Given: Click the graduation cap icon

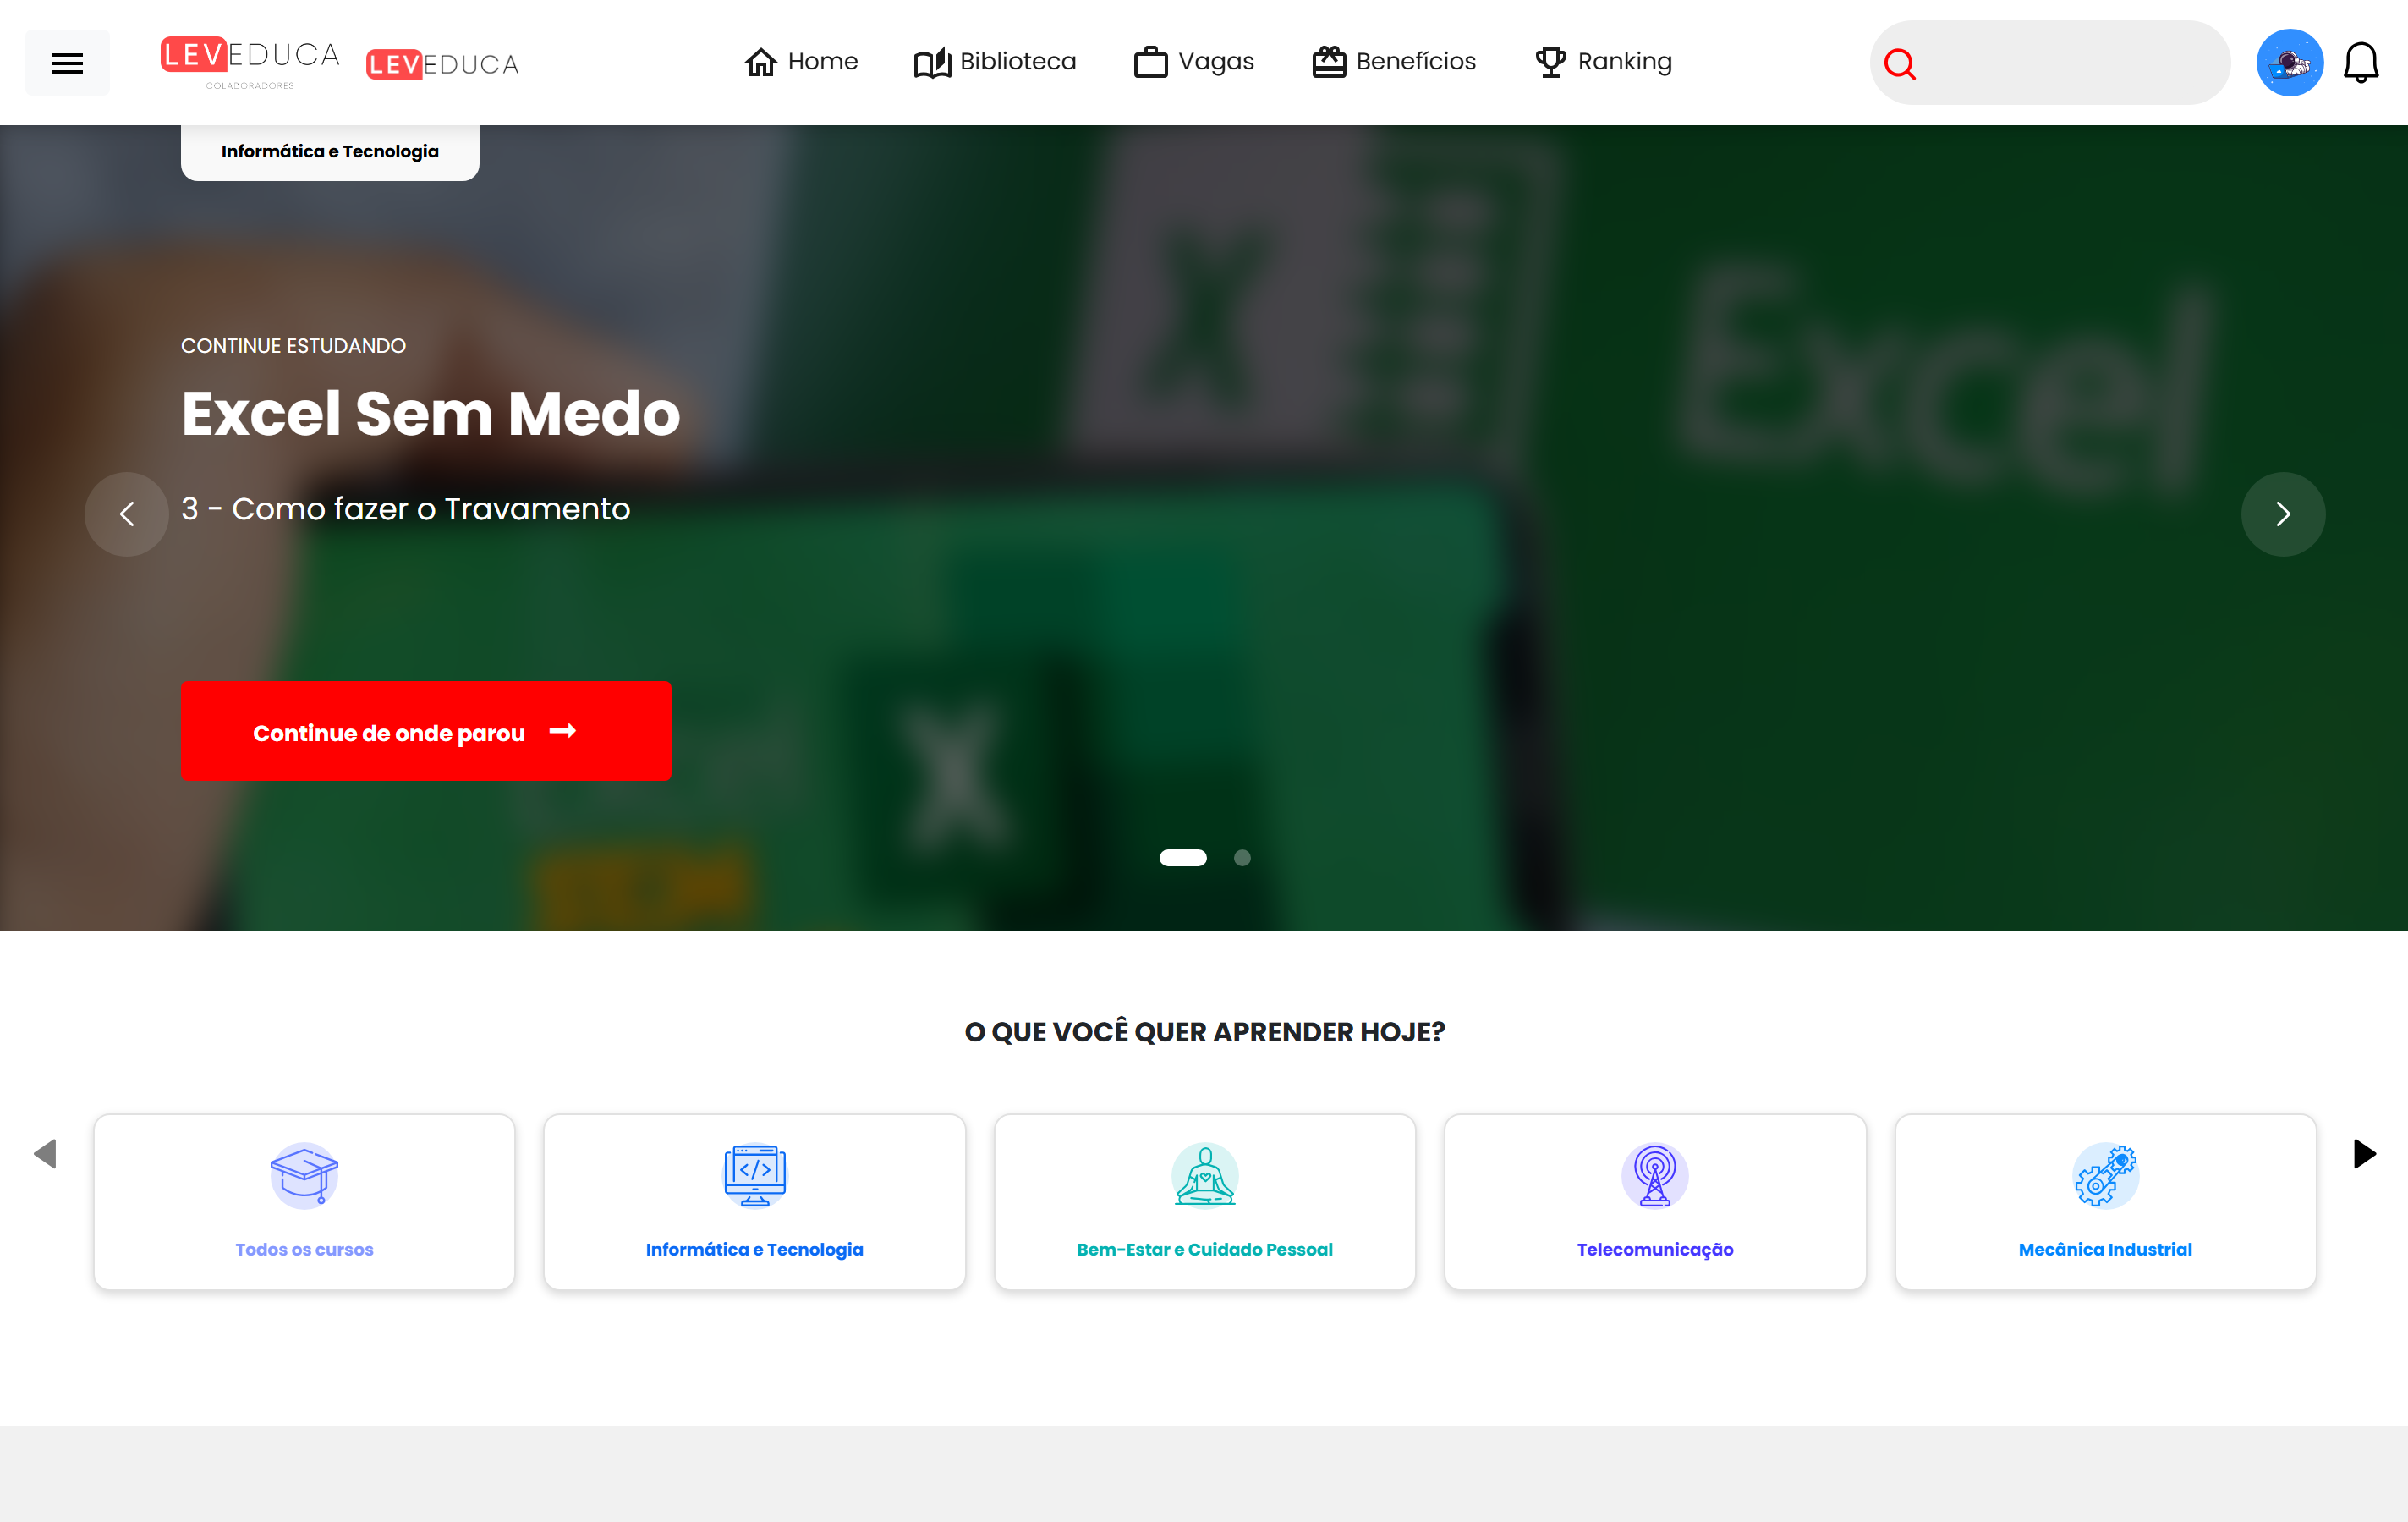Looking at the screenshot, I should click(304, 1175).
